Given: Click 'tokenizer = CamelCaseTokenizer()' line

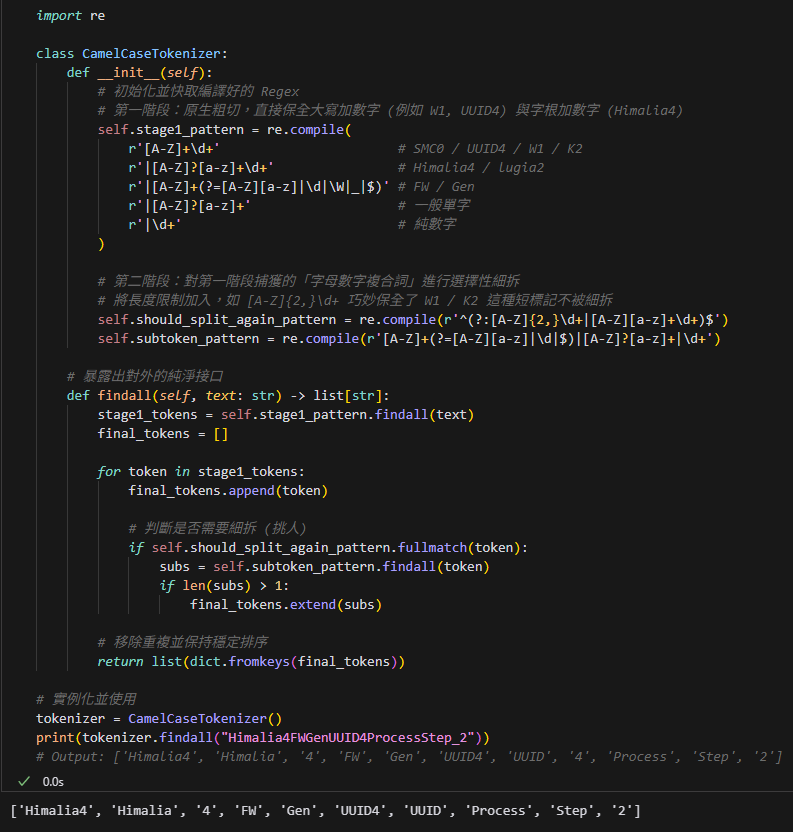Looking at the screenshot, I should point(159,718).
